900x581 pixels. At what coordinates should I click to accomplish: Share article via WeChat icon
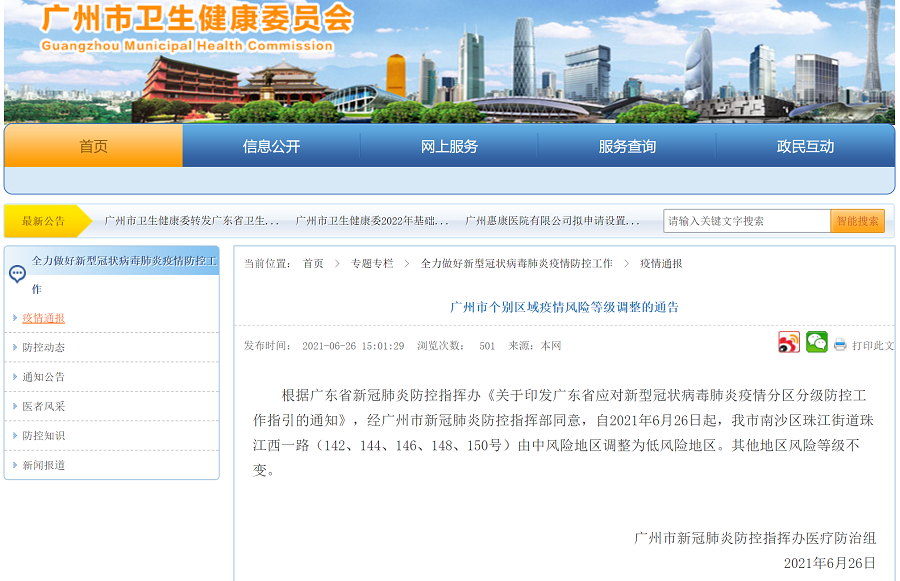pos(817,343)
